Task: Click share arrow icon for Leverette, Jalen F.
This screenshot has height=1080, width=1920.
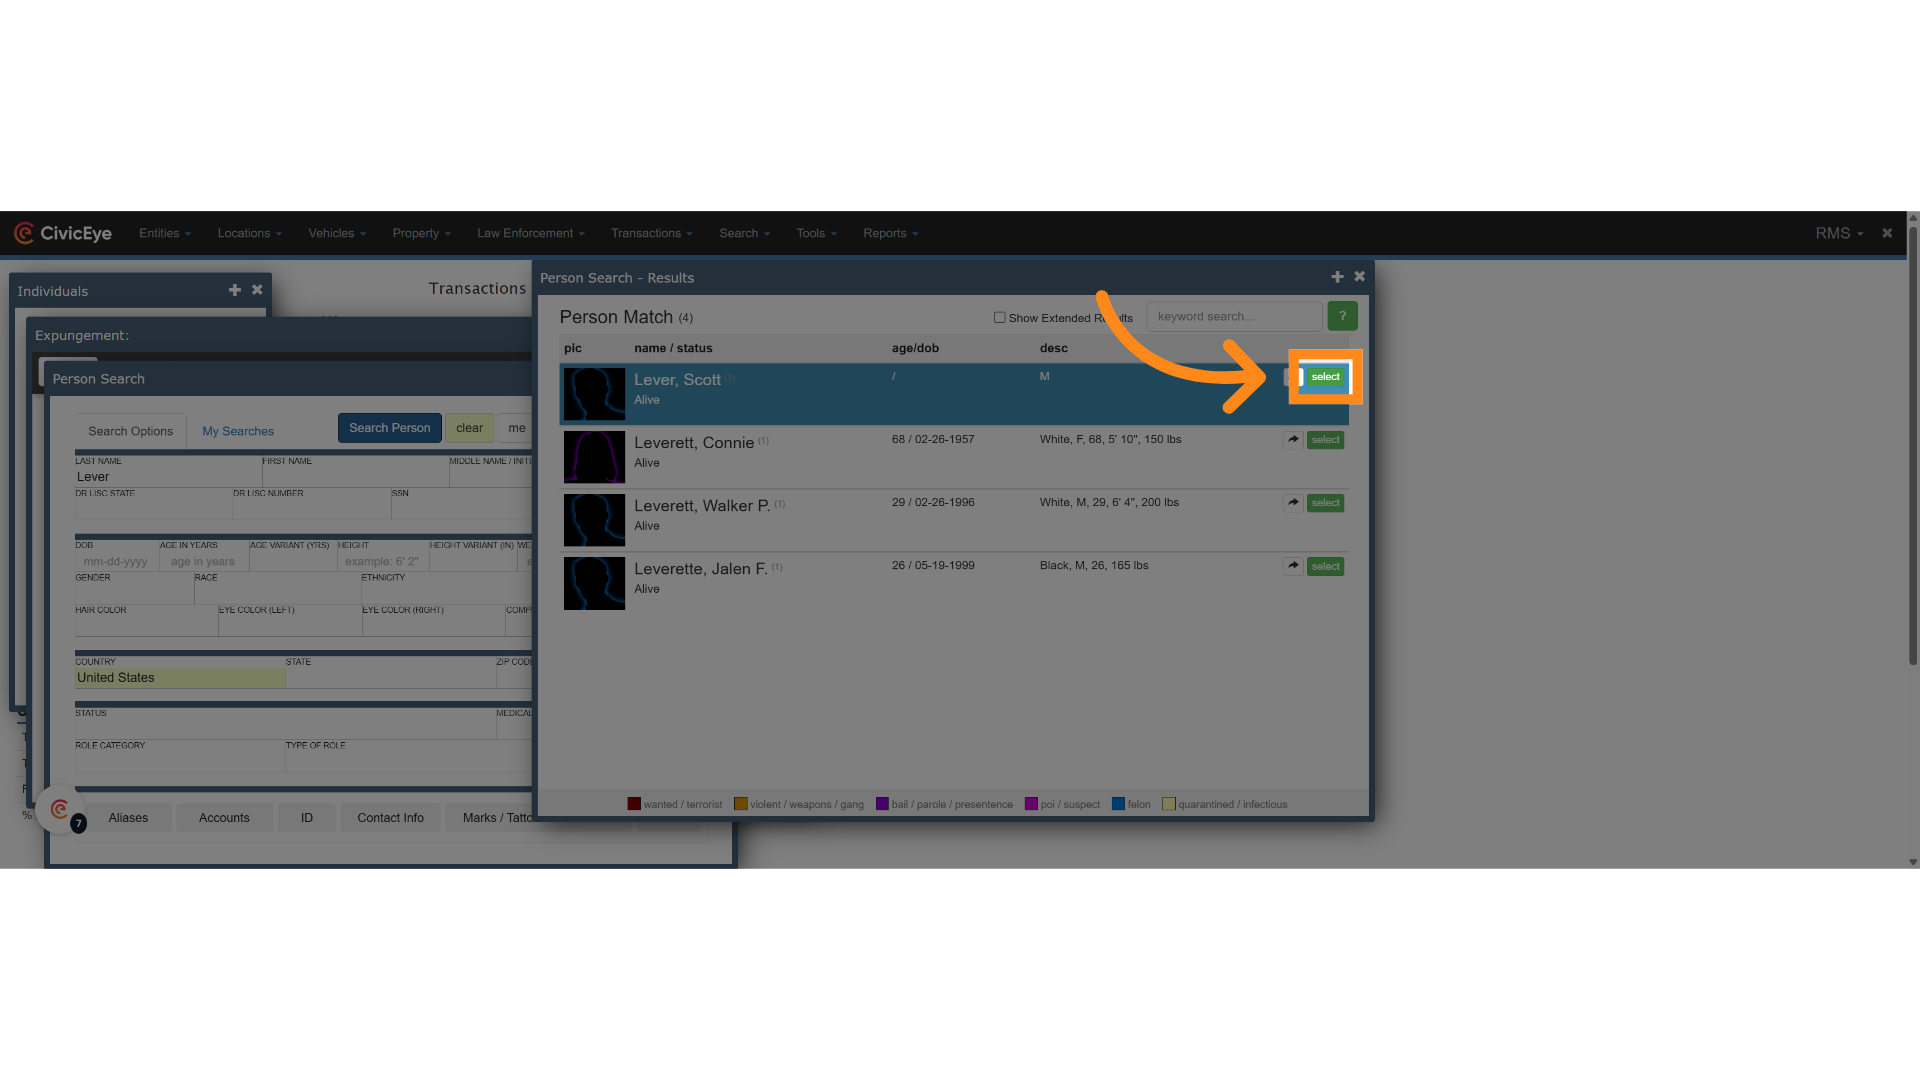Action: [x=1293, y=566]
